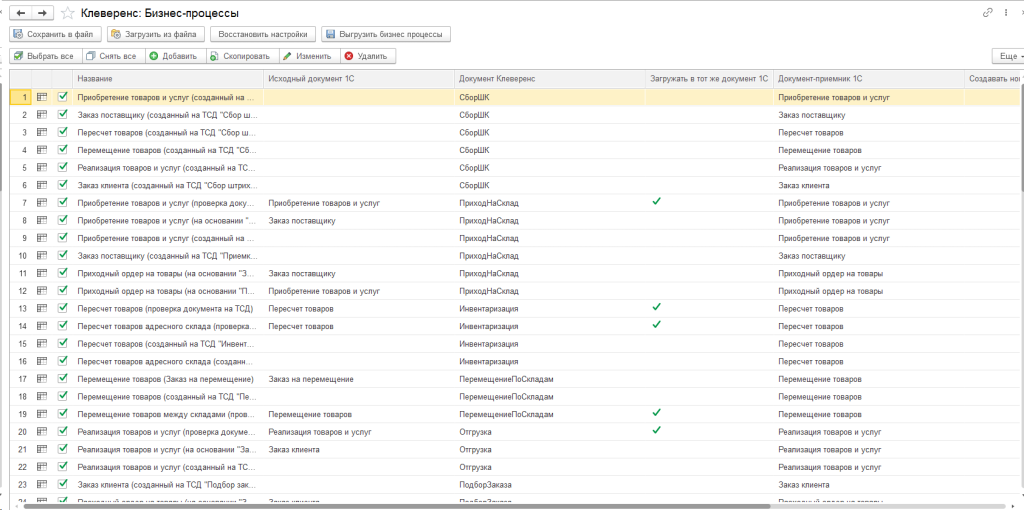Click the Удалить button
The height and width of the screenshot is (510, 1024).
[365, 56]
